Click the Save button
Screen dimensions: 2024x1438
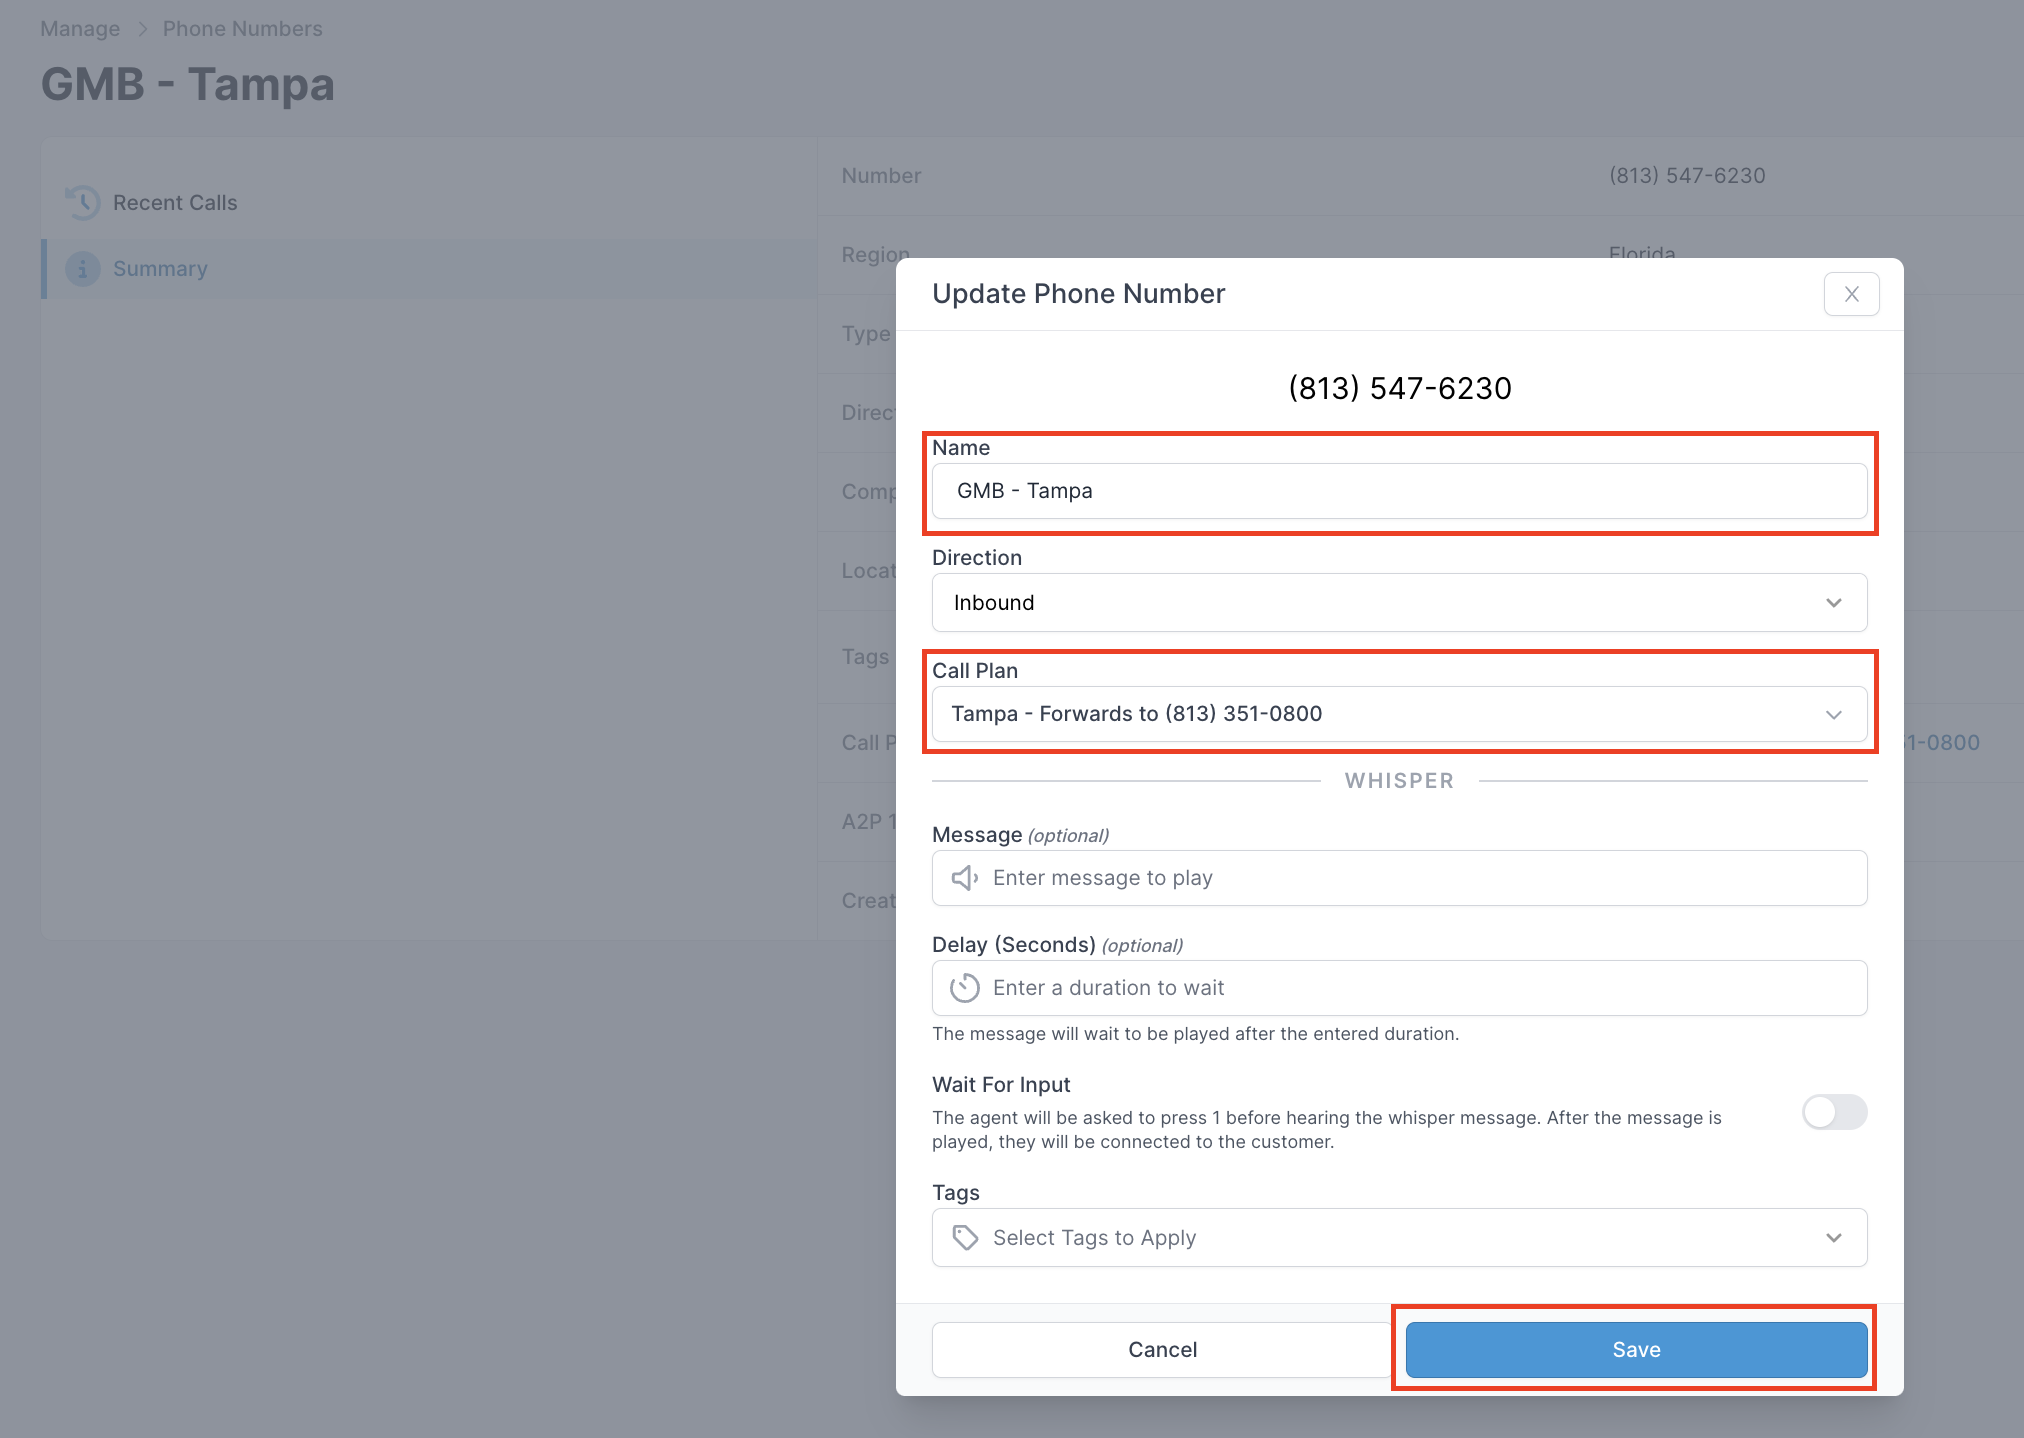coord(1636,1350)
